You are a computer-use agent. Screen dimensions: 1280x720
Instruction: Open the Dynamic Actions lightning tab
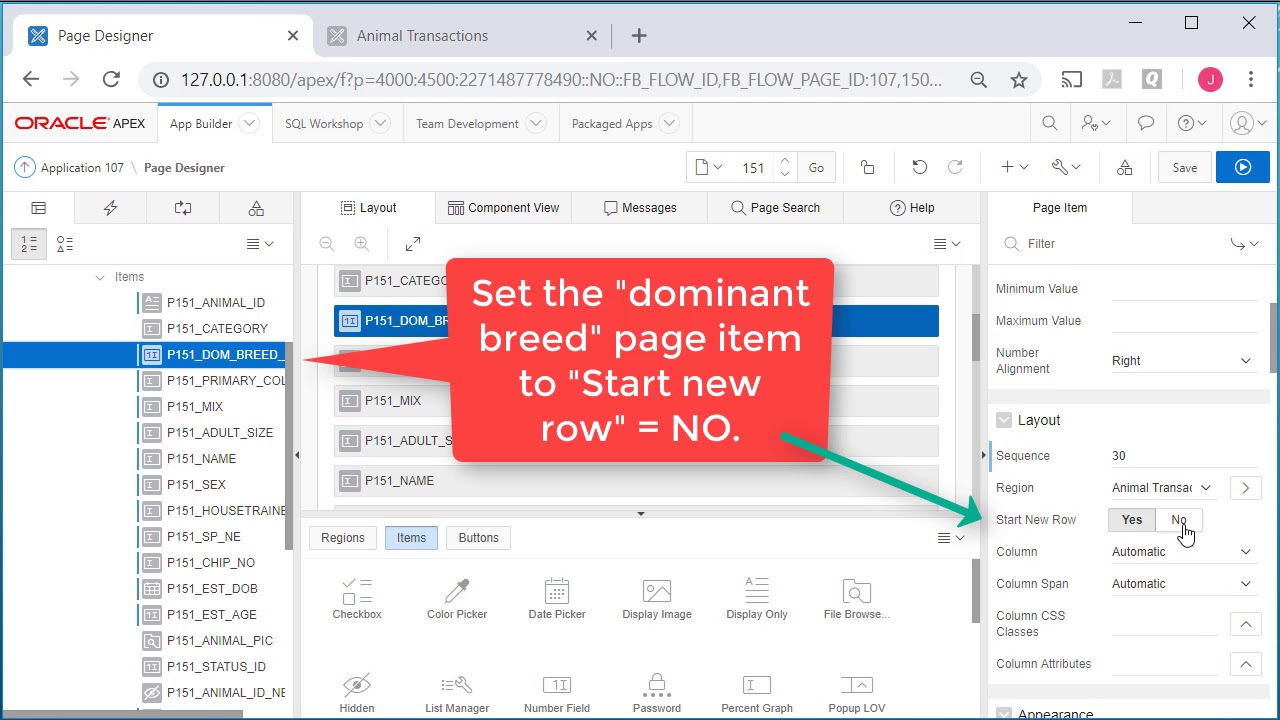click(x=111, y=208)
